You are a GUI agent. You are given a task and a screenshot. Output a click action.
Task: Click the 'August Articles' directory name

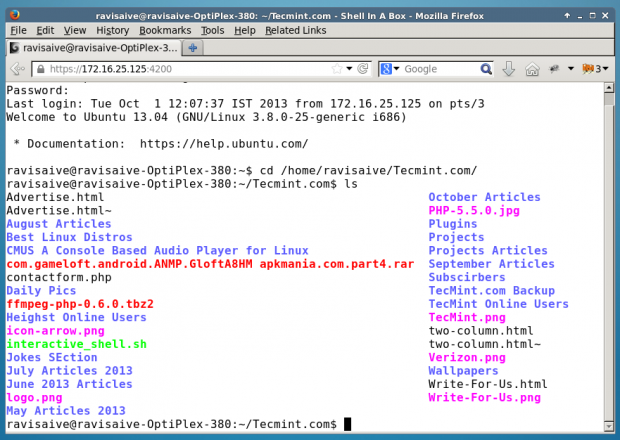point(59,224)
